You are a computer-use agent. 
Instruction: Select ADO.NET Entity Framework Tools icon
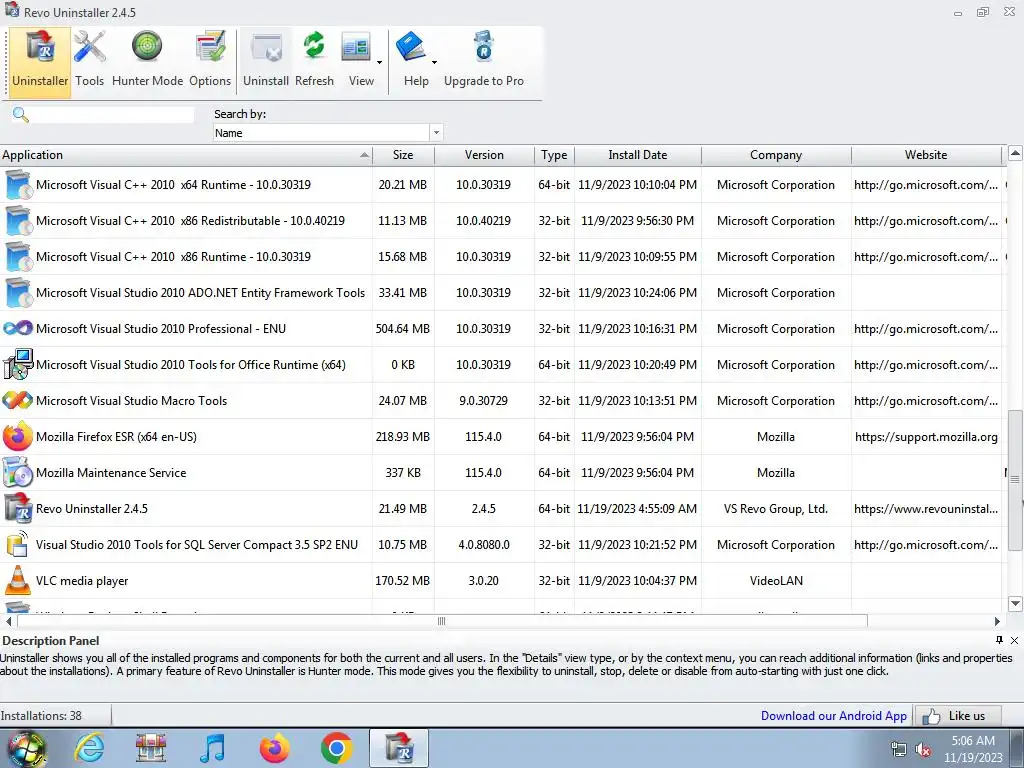point(18,293)
